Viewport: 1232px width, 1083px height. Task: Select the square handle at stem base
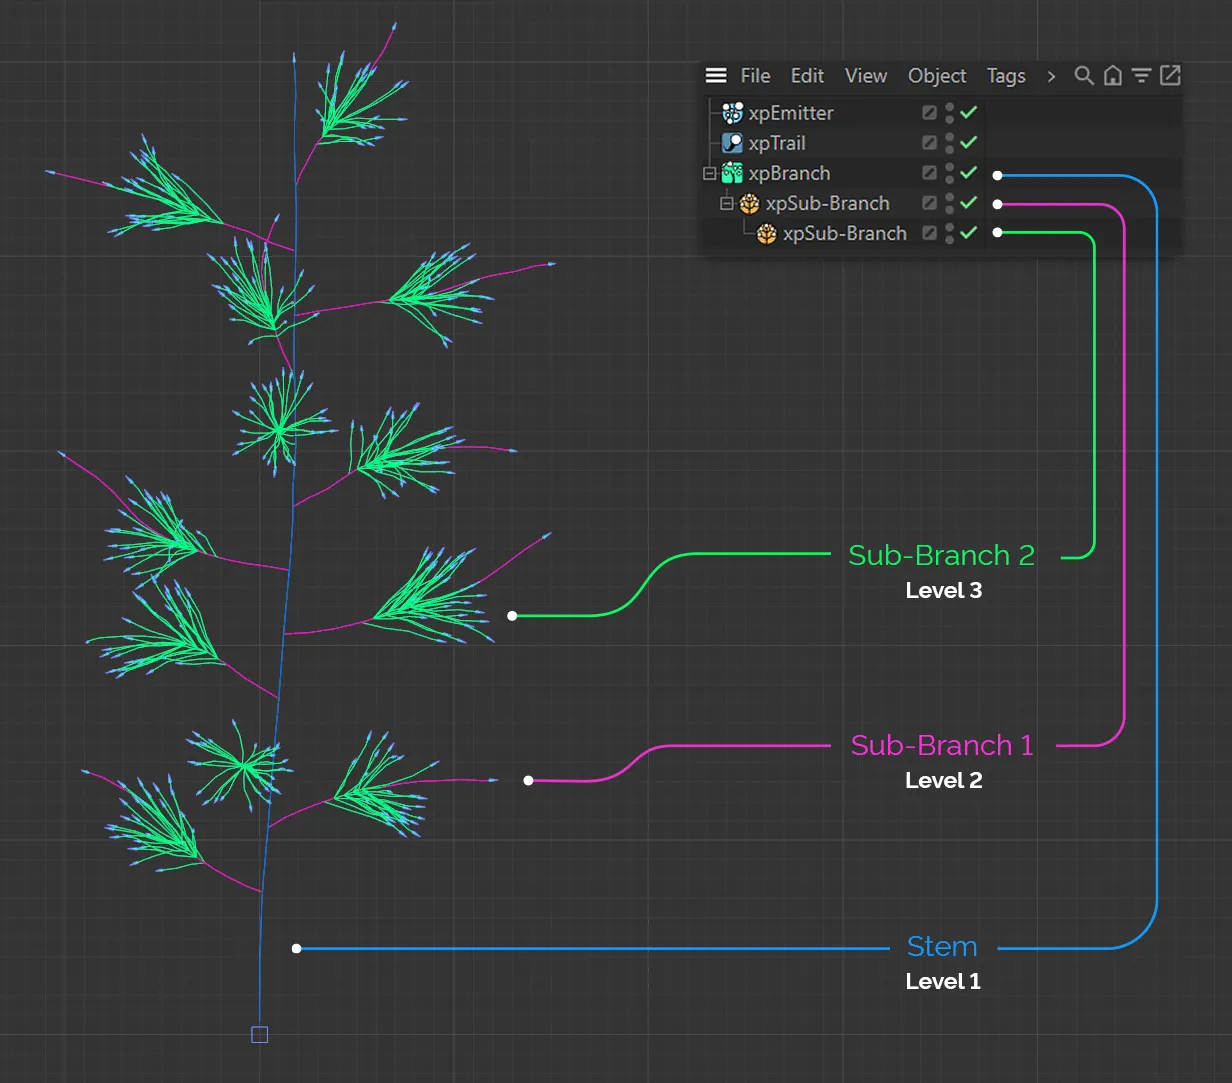point(259,1035)
